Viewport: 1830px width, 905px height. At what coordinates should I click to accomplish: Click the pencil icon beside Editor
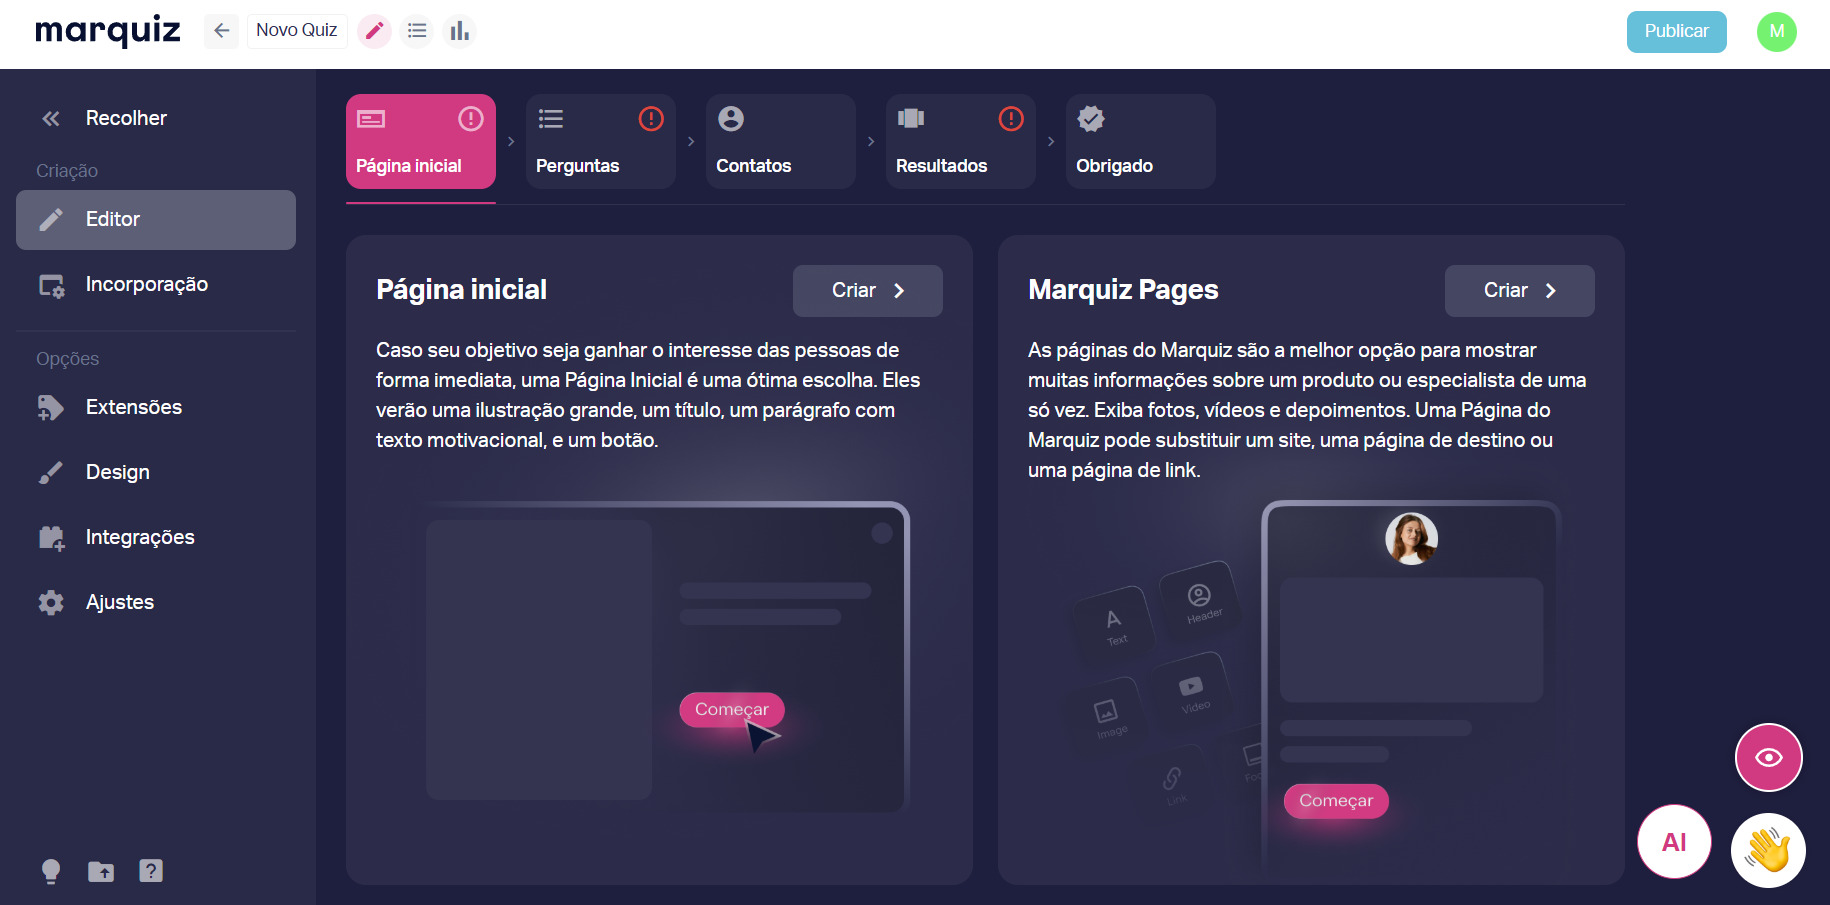[x=51, y=220]
